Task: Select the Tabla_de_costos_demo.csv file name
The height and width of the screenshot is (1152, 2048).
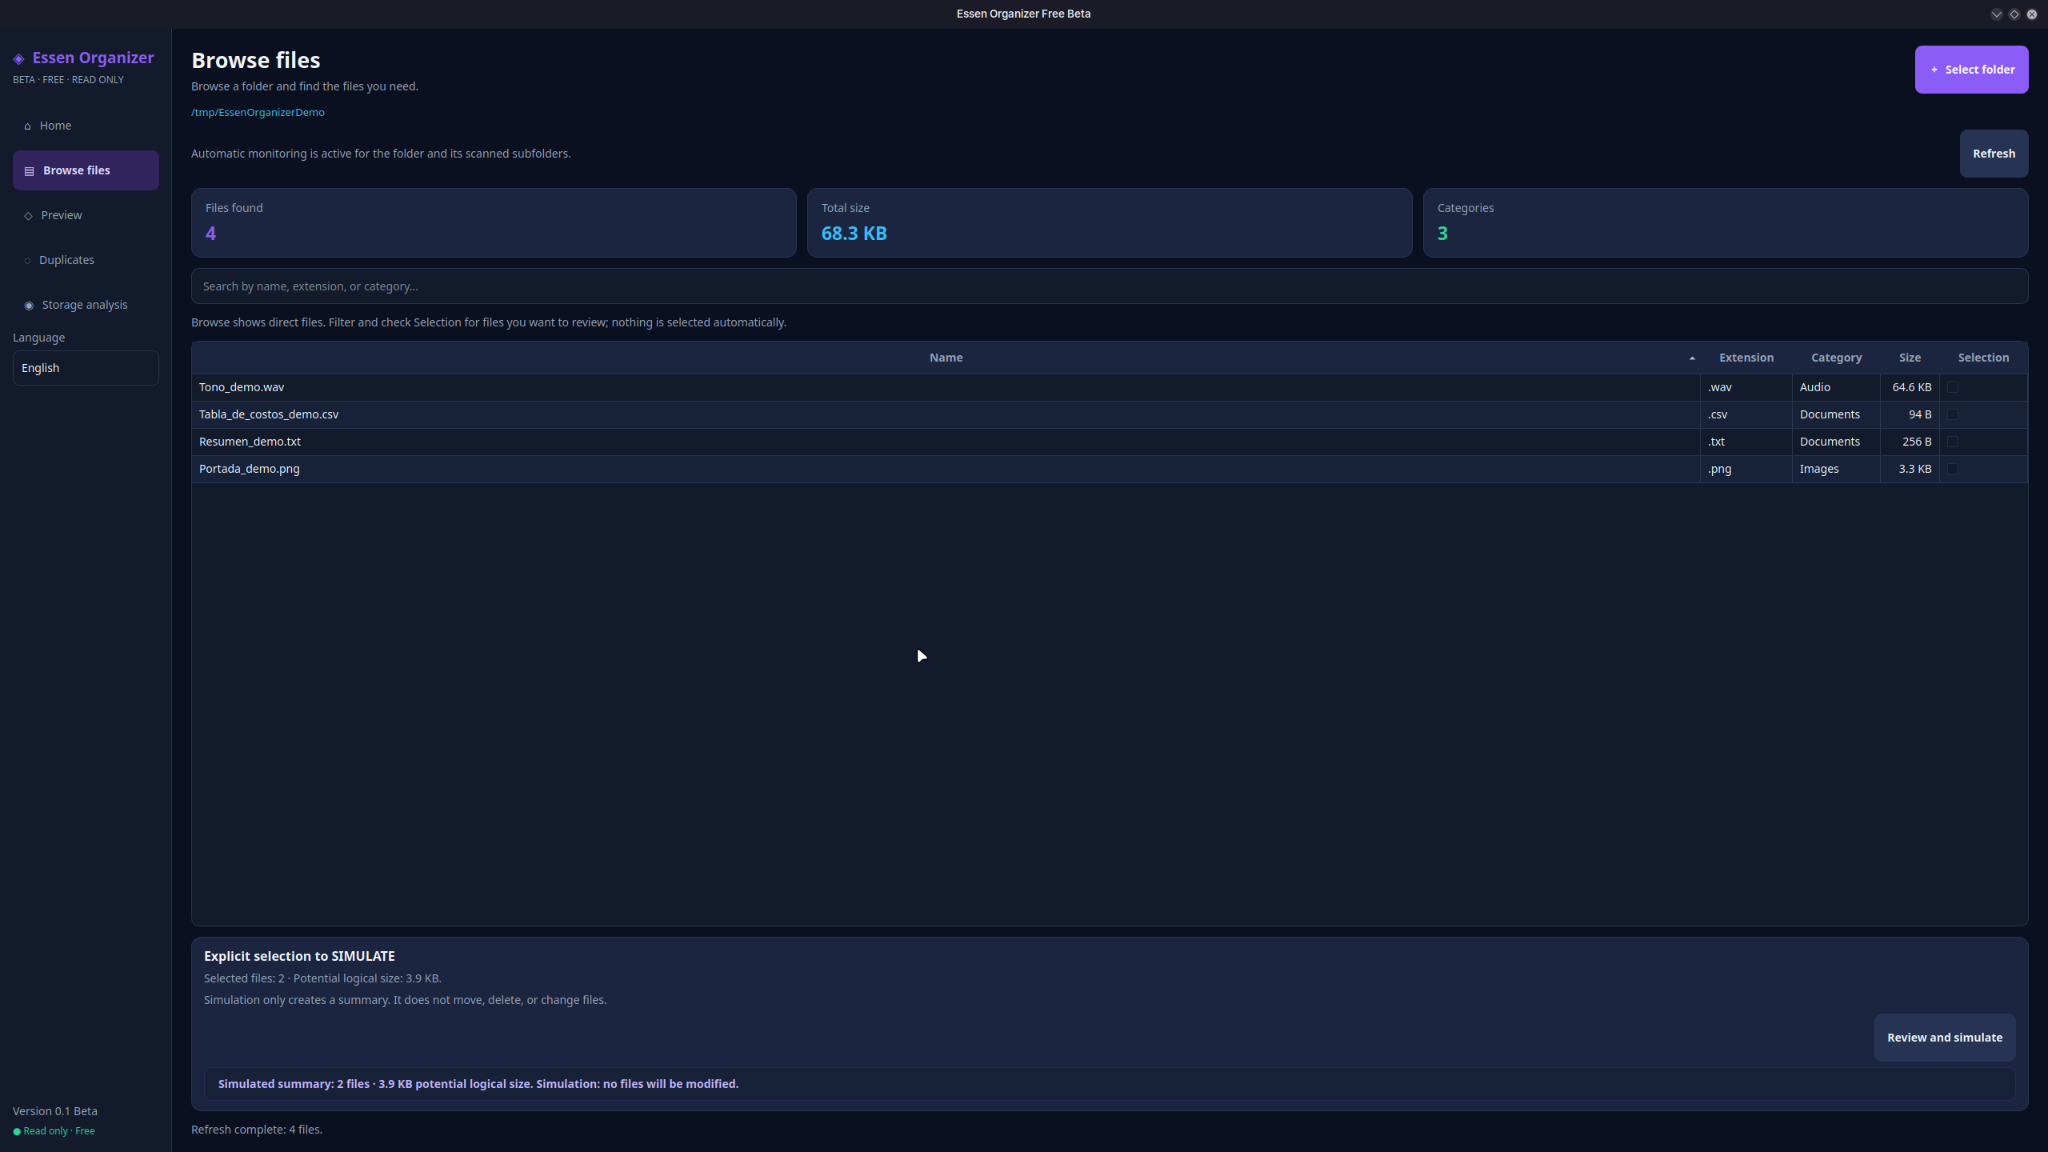Action: 269,415
